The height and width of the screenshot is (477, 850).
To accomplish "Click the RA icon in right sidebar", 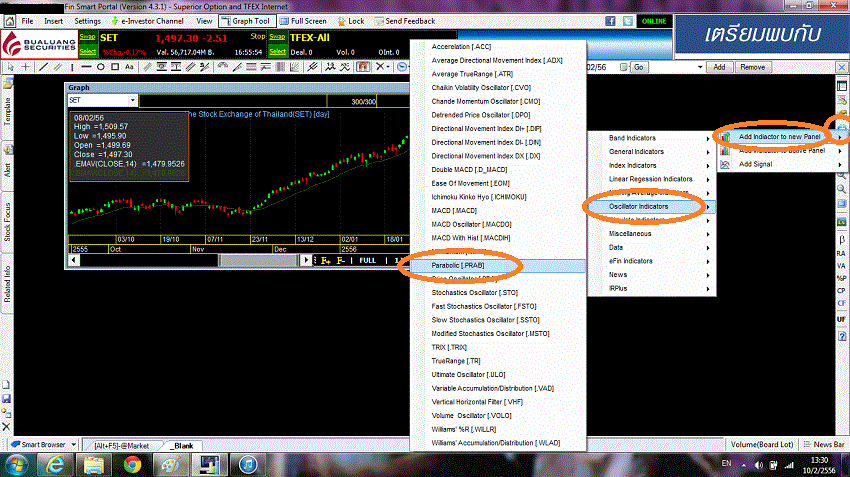I will click(841, 253).
